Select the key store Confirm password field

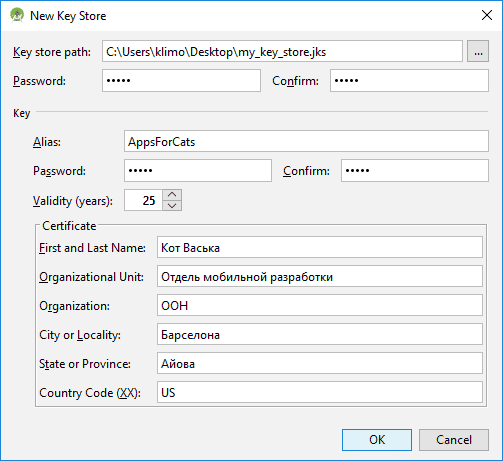coord(409,80)
